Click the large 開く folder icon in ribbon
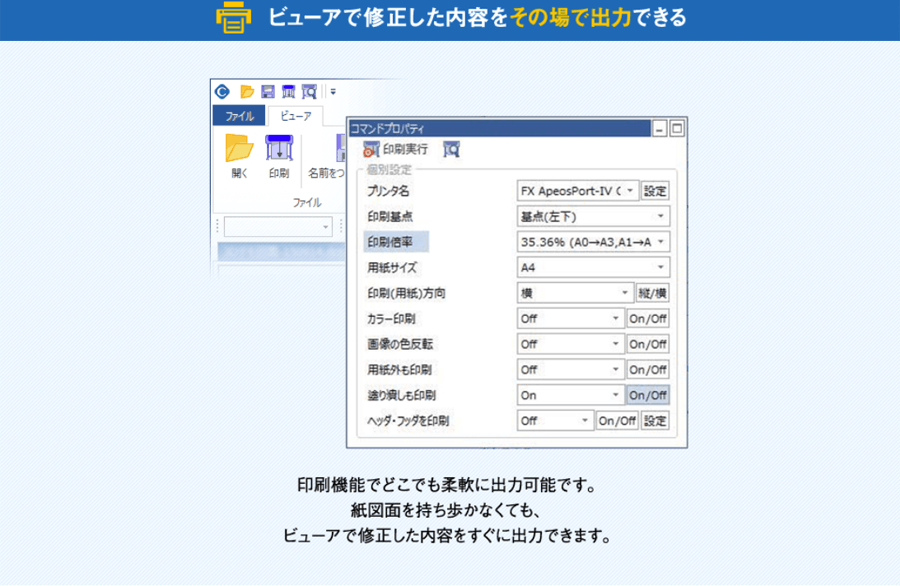900x586 pixels. pos(240,148)
